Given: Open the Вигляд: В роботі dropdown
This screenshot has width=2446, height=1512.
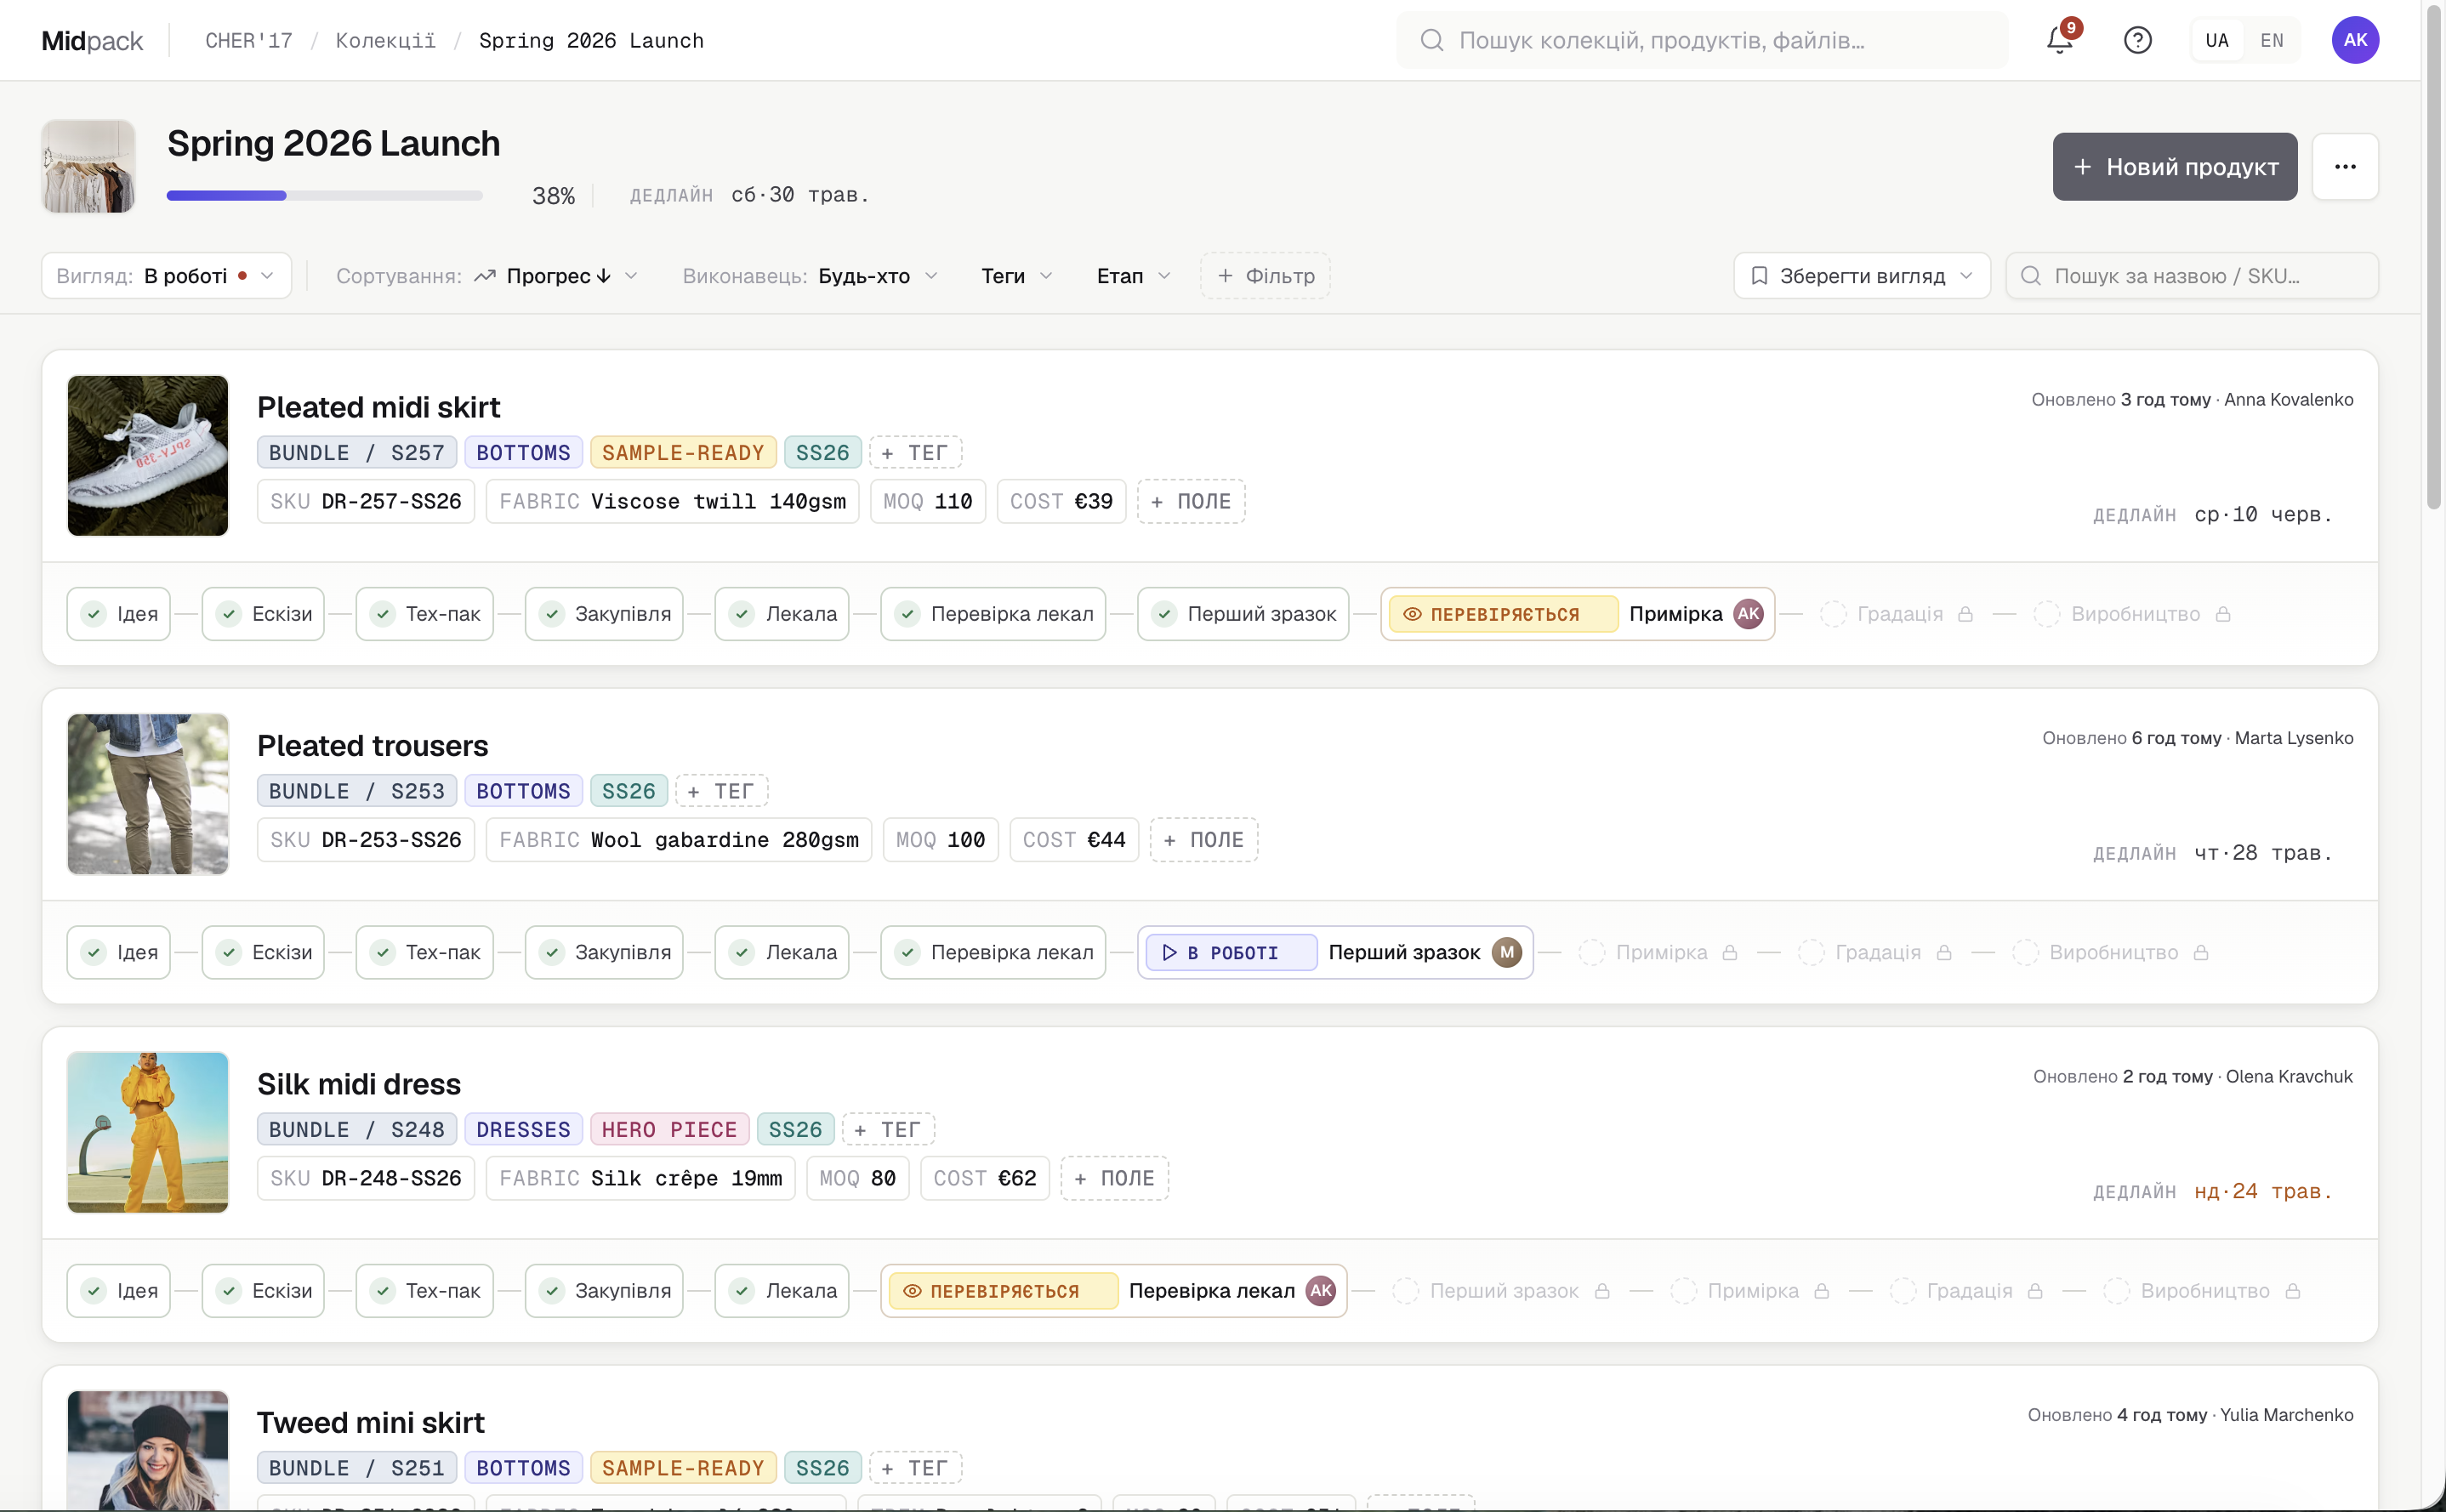Looking at the screenshot, I should [x=166, y=276].
